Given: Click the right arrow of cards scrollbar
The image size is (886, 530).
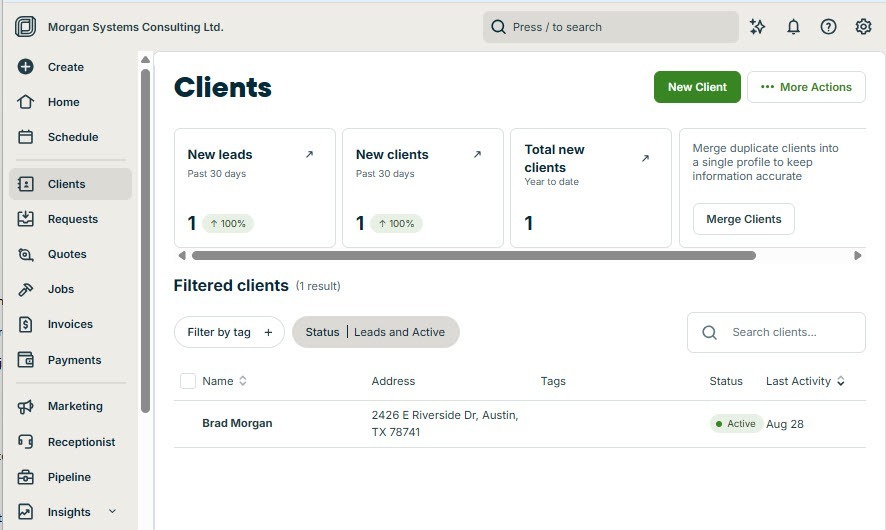Looking at the screenshot, I should coord(858,255).
